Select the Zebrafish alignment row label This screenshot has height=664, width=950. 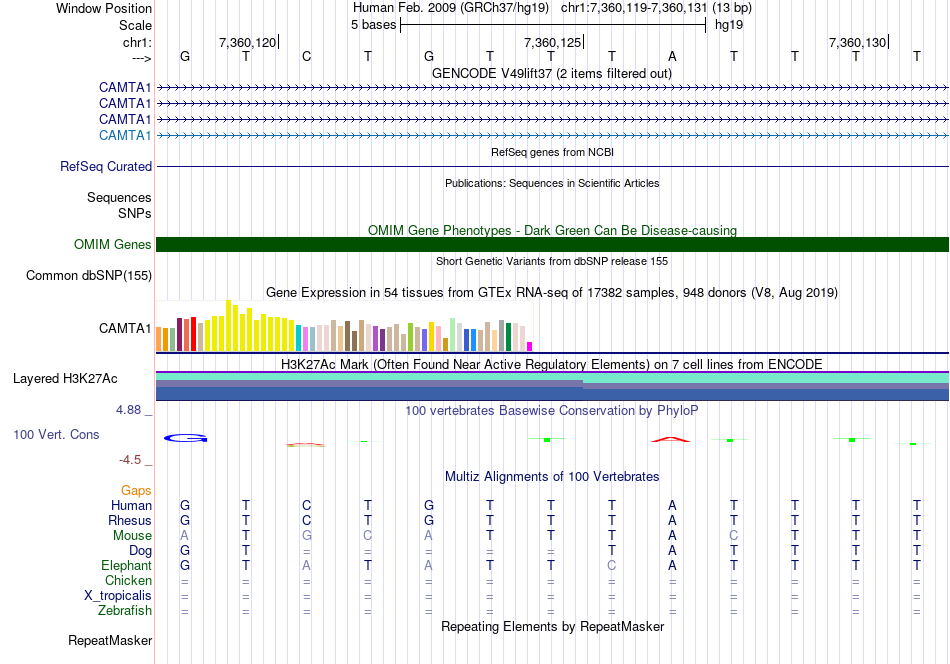125,611
